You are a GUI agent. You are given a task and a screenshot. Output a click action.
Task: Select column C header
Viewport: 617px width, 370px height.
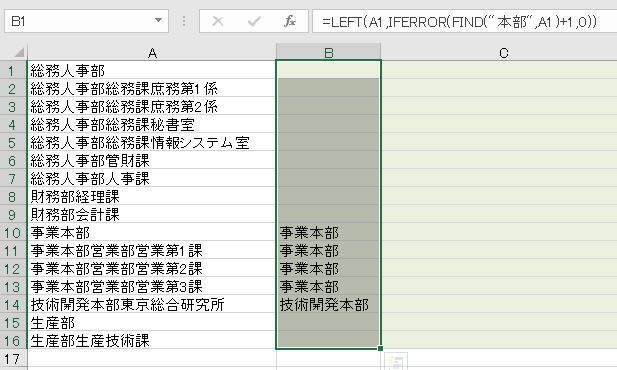tap(499, 53)
